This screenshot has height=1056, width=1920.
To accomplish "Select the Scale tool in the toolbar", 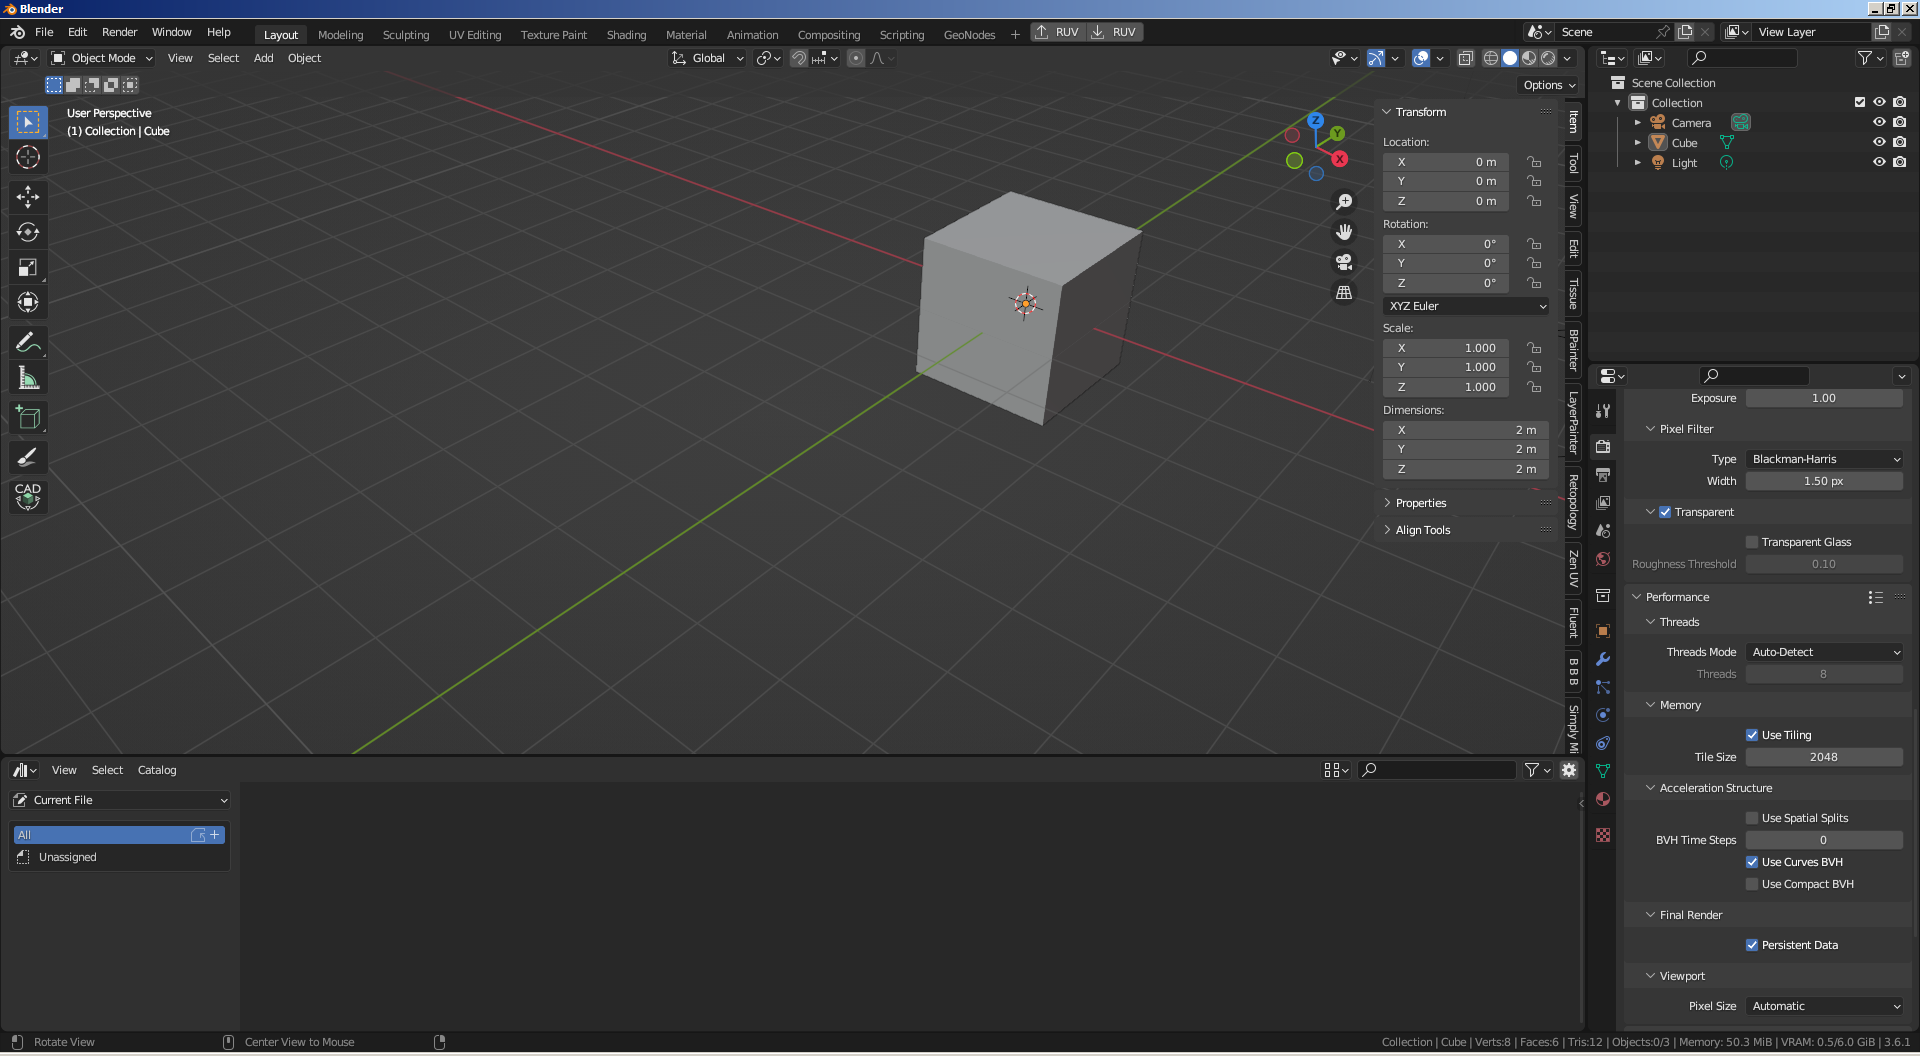I will (28, 267).
